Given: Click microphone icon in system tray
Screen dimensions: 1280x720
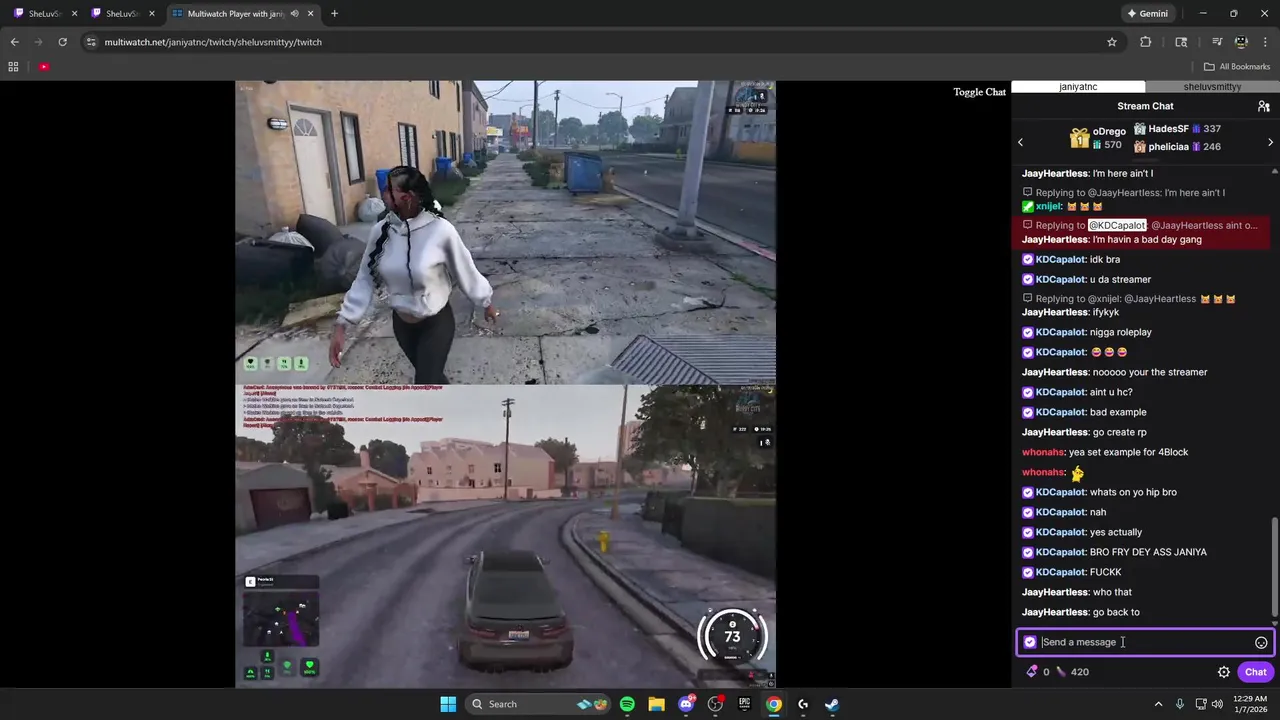Looking at the screenshot, I should pyautogui.click(x=1180, y=704).
